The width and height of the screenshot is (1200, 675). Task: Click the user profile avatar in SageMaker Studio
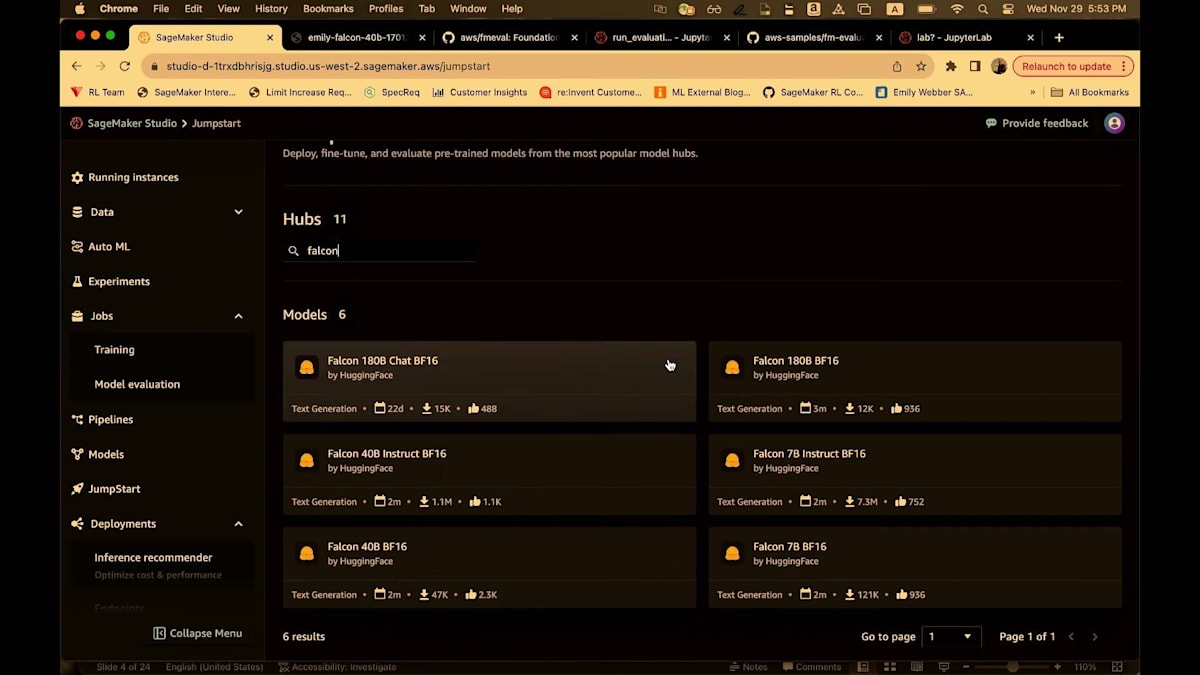1114,123
